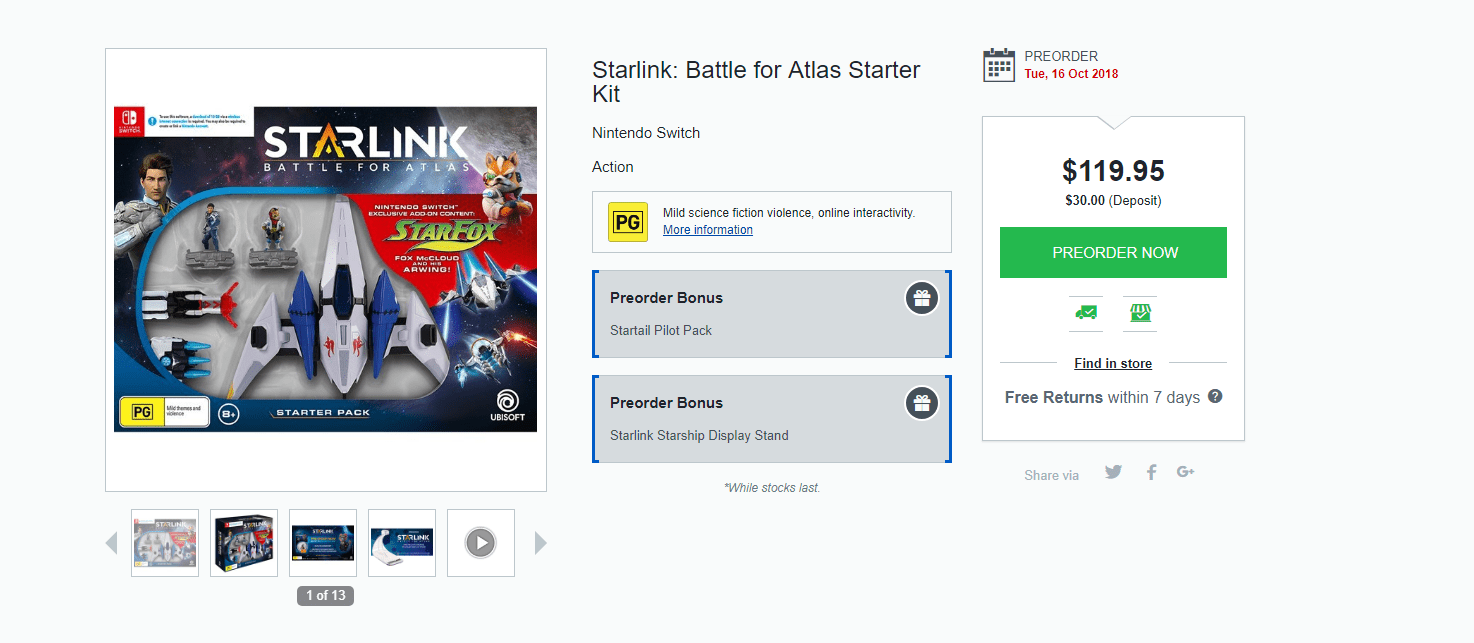Open the Find in store link
The height and width of the screenshot is (643, 1474).
1113,363
